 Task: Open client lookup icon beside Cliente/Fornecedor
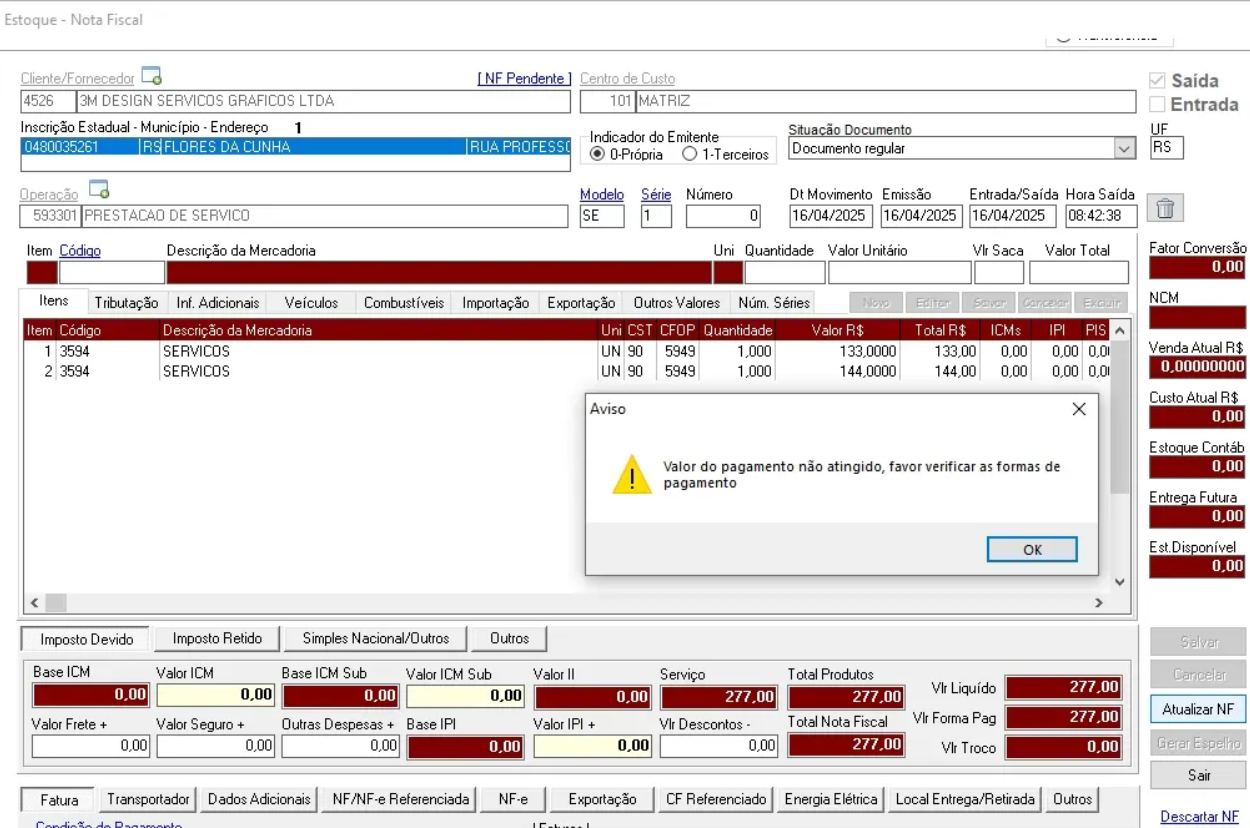tap(151, 77)
